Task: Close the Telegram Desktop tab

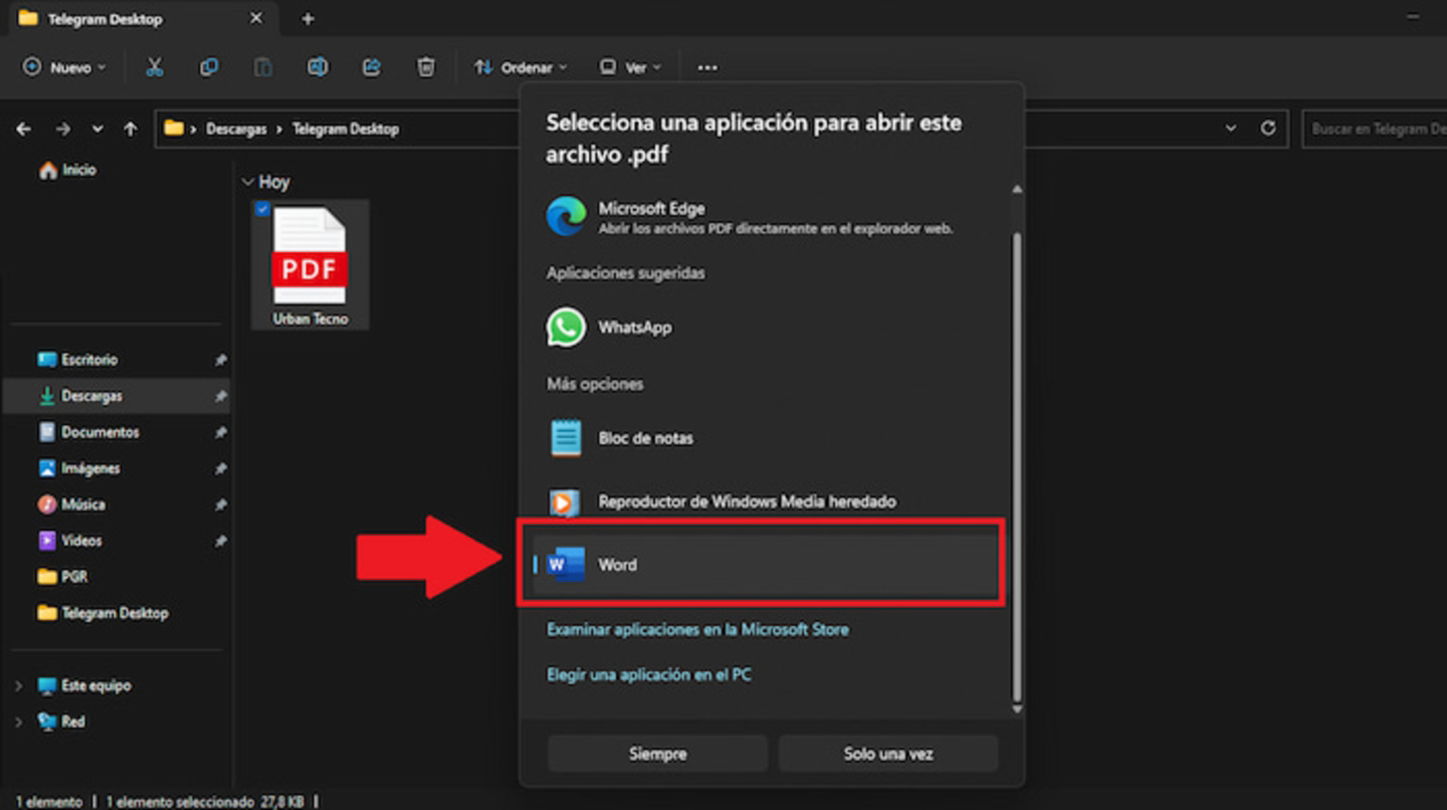Action: (x=256, y=18)
